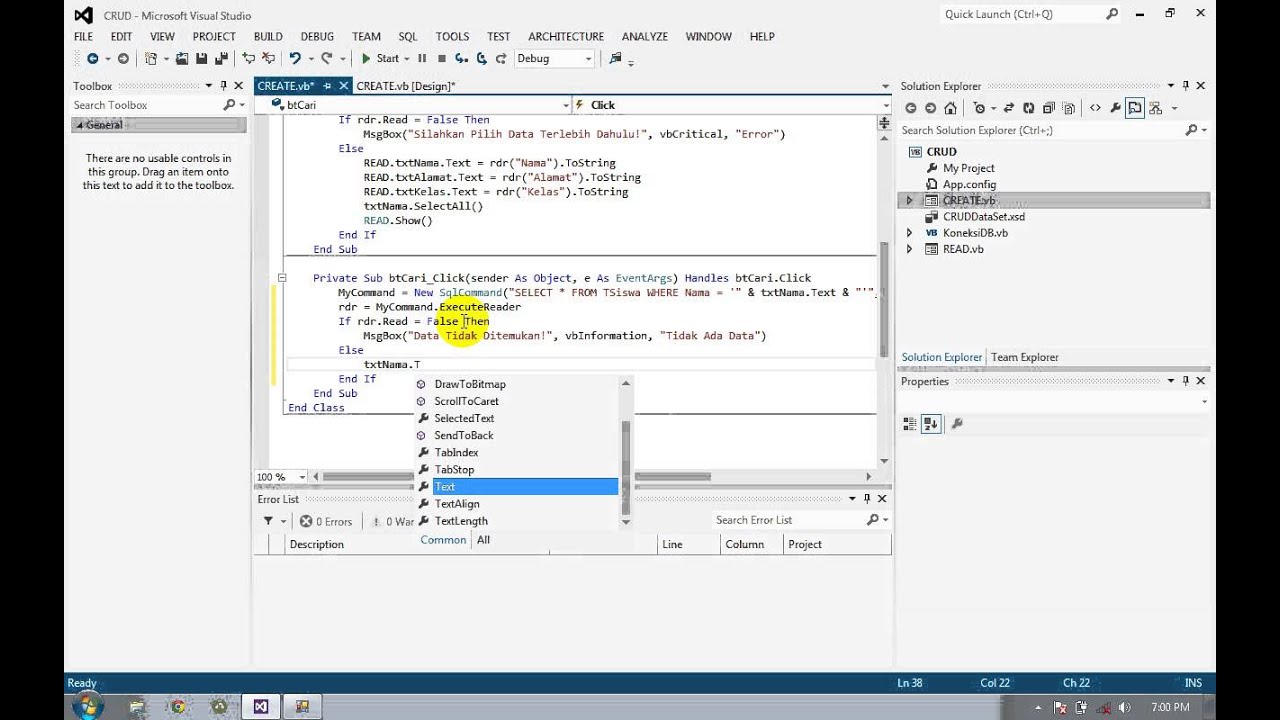This screenshot has height=720, width=1280.
Task: Expand the READ.vb tree node
Action: click(909, 249)
